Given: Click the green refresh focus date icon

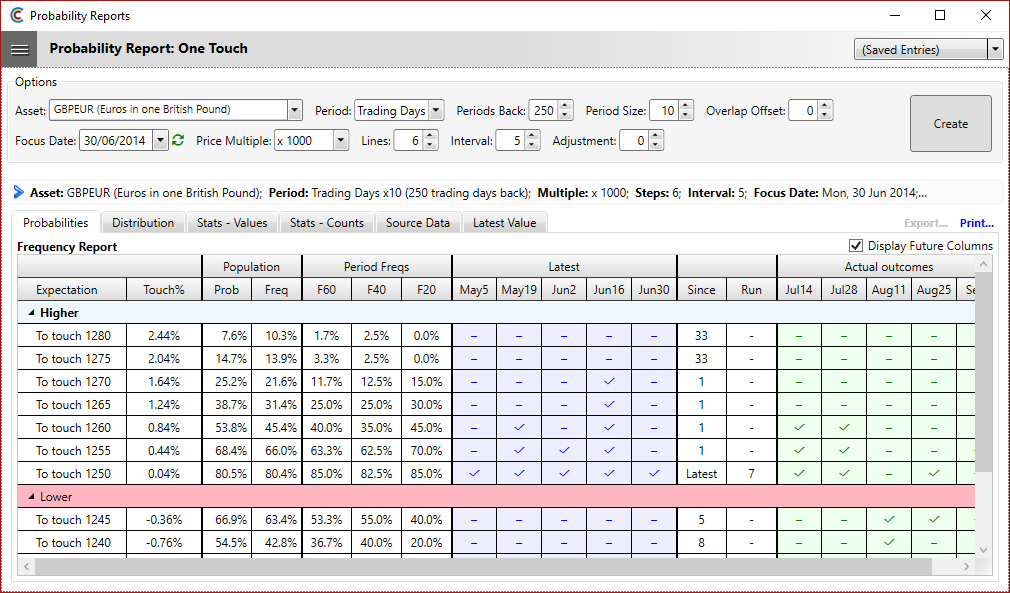Looking at the screenshot, I should (x=178, y=141).
